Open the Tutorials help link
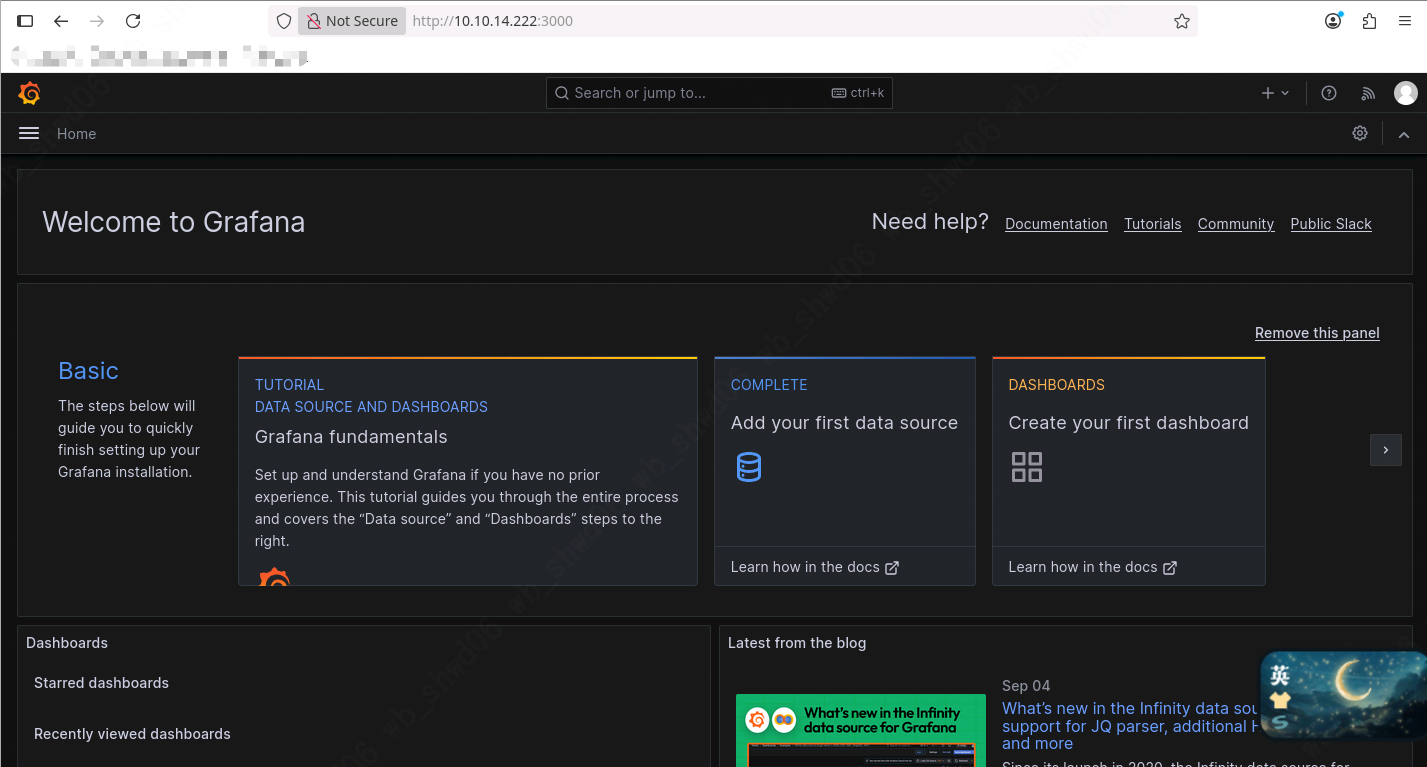This screenshot has width=1427, height=767. (x=1152, y=224)
